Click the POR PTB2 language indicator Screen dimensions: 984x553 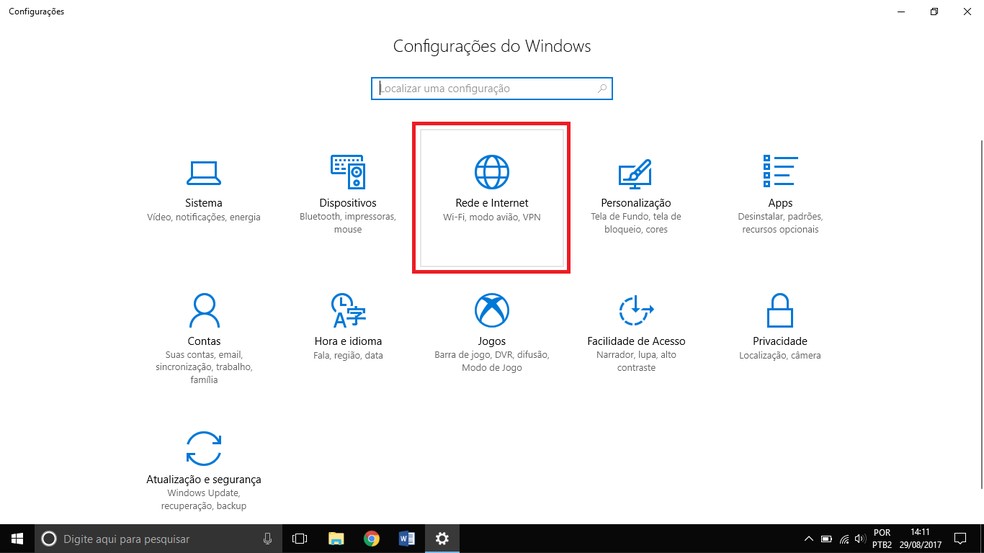pyautogui.click(x=882, y=539)
